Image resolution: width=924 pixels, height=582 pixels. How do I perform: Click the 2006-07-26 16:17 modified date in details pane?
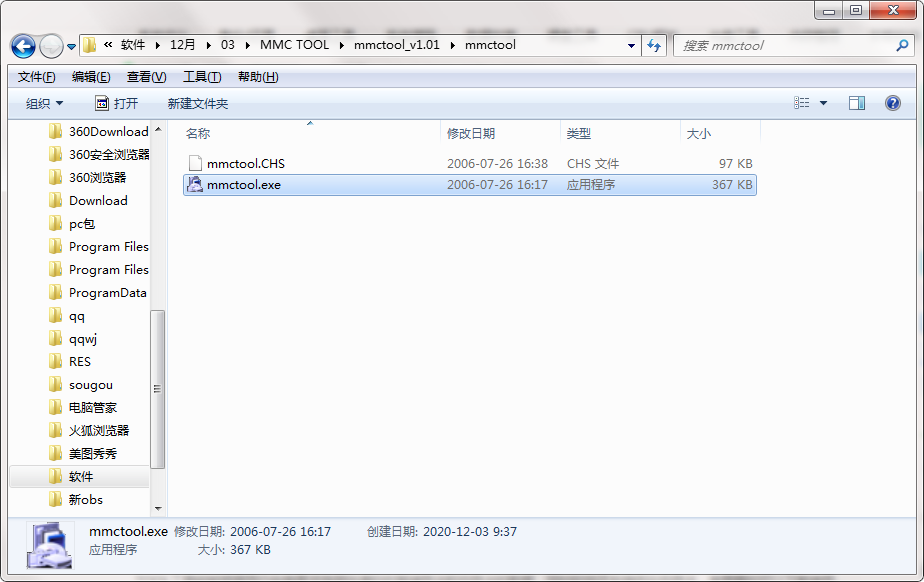(x=280, y=532)
